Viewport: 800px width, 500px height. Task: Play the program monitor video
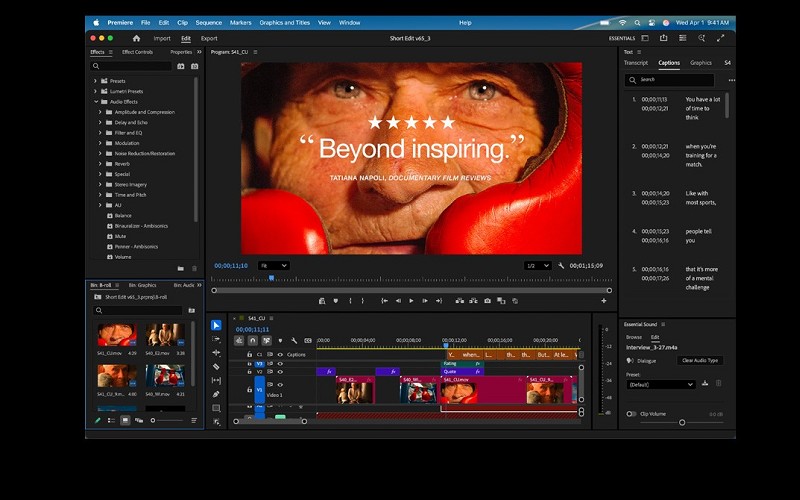[411, 301]
